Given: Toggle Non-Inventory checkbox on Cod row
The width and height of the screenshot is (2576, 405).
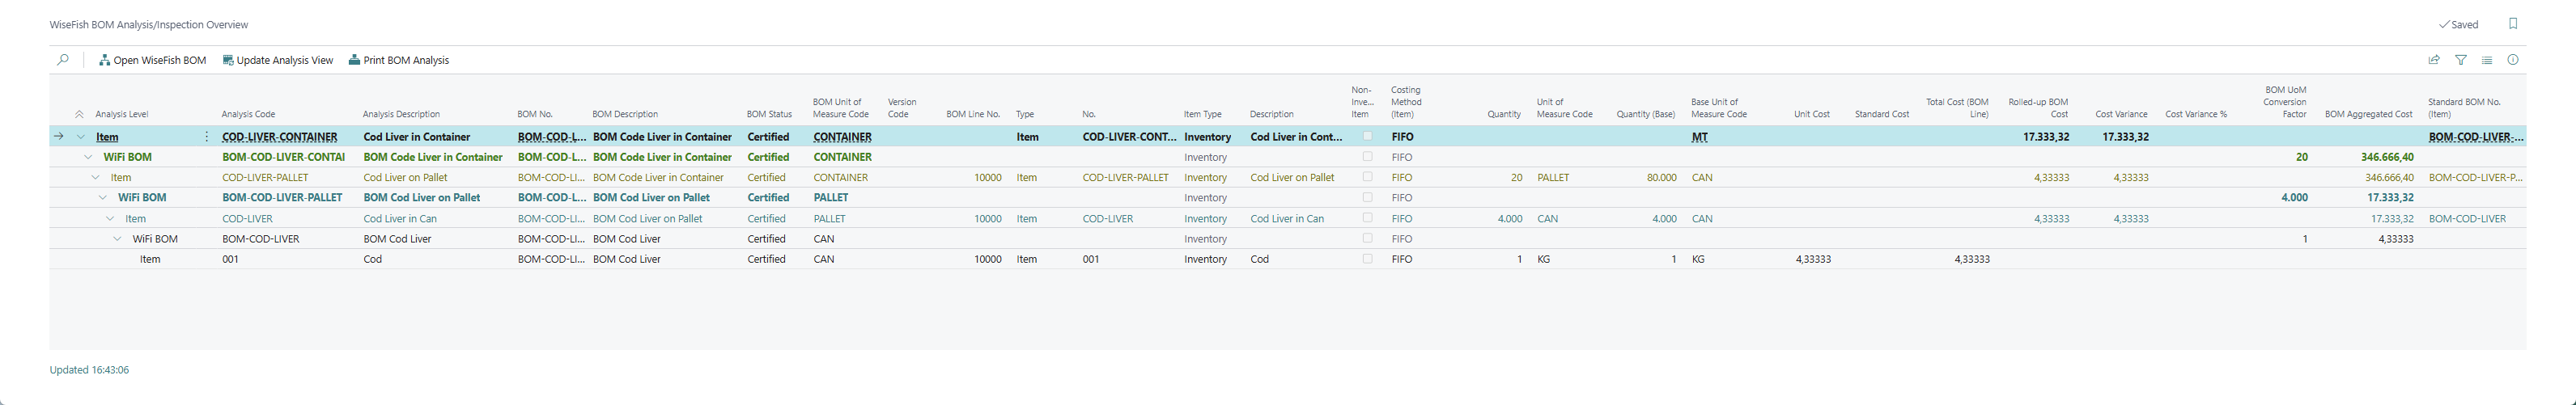Looking at the screenshot, I should pyautogui.click(x=1367, y=259).
